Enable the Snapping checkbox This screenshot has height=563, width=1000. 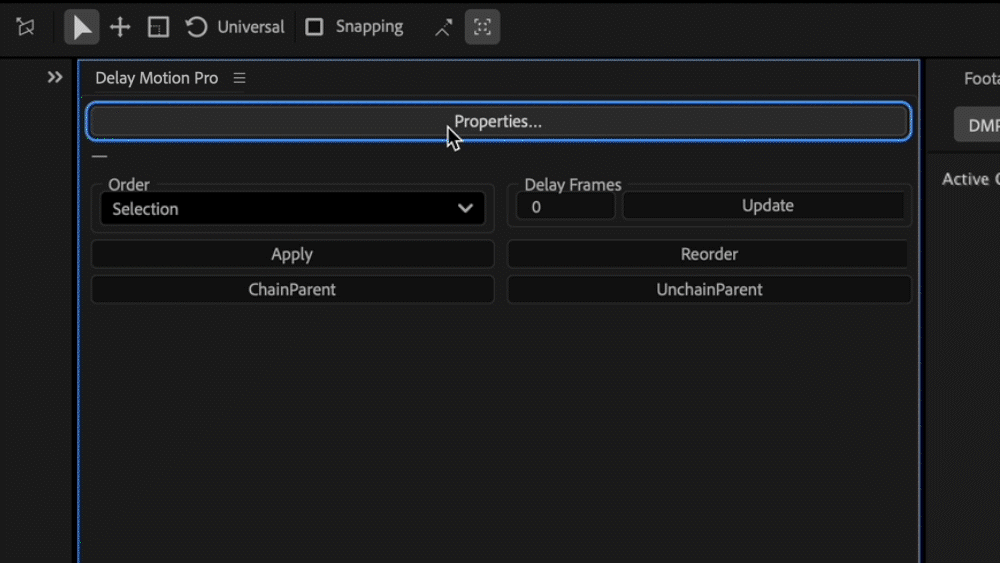coord(314,27)
